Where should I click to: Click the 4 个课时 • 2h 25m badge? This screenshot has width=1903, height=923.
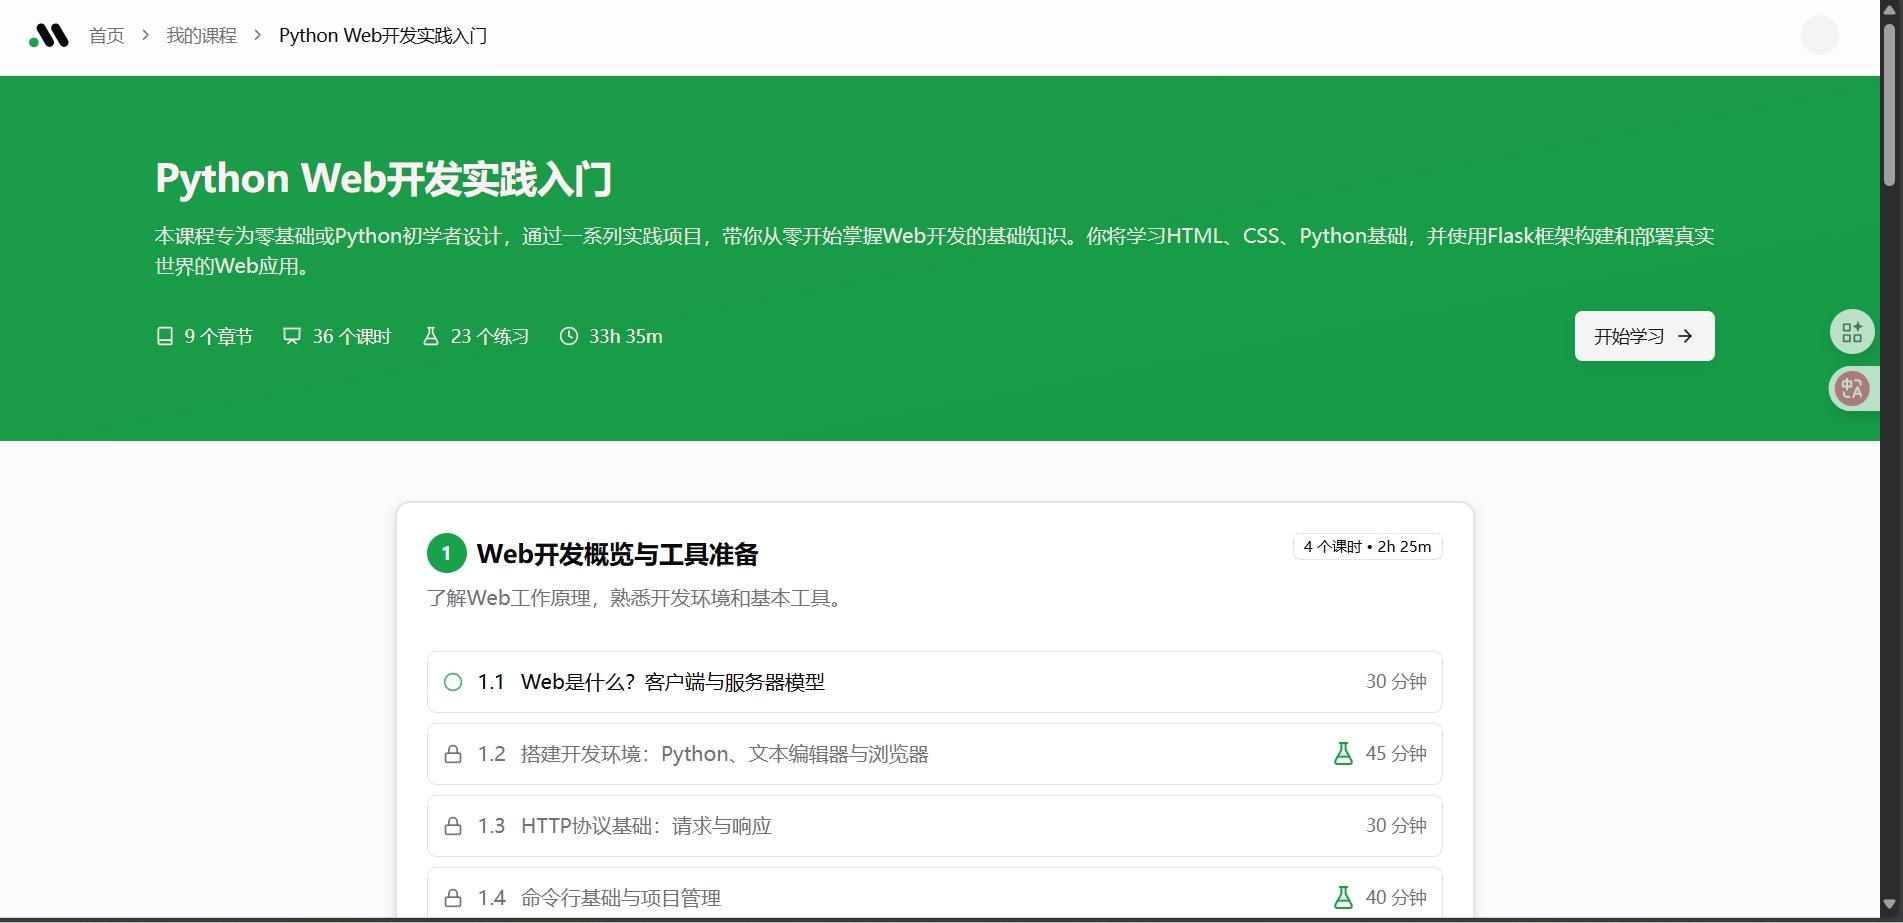(1367, 547)
